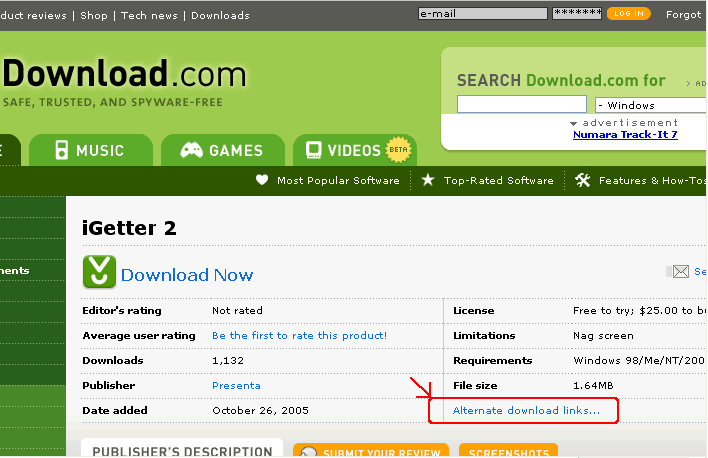
Task: Open the GAMES tab
Action: coord(223,150)
